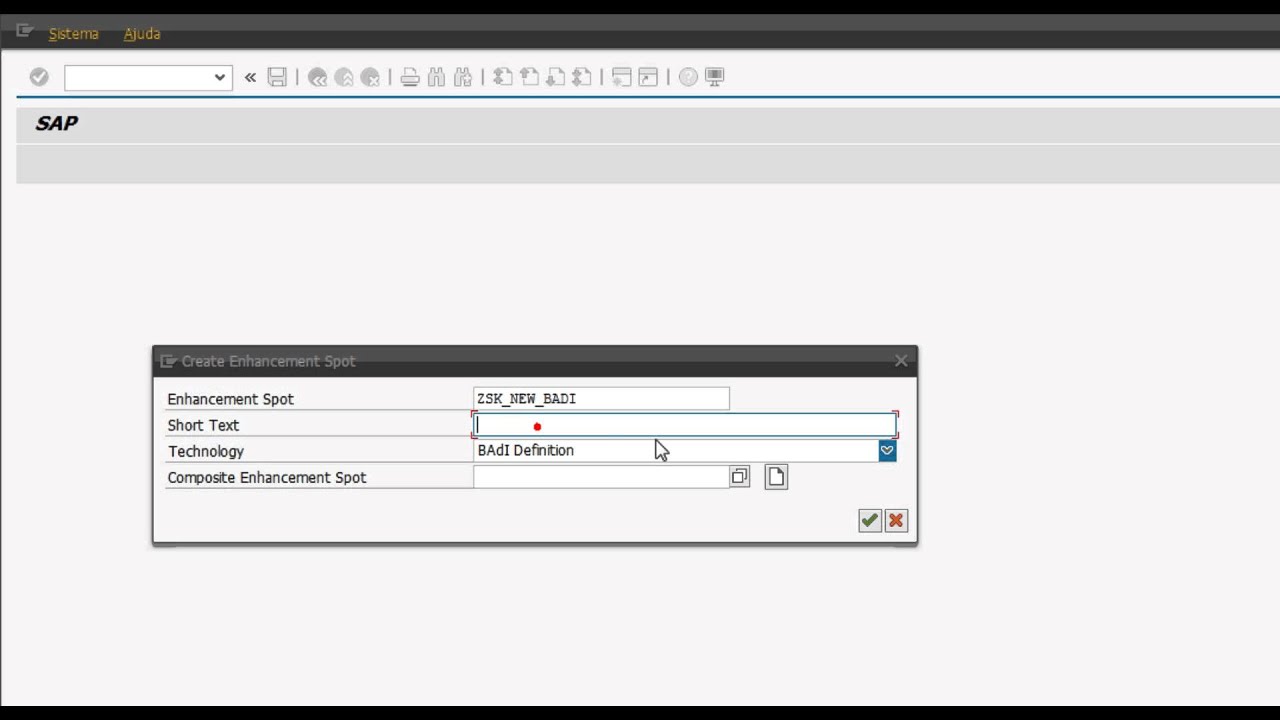Viewport: 1280px width, 720px height.
Task: Open the transaction command field dropdown
Action: (220, 77)
